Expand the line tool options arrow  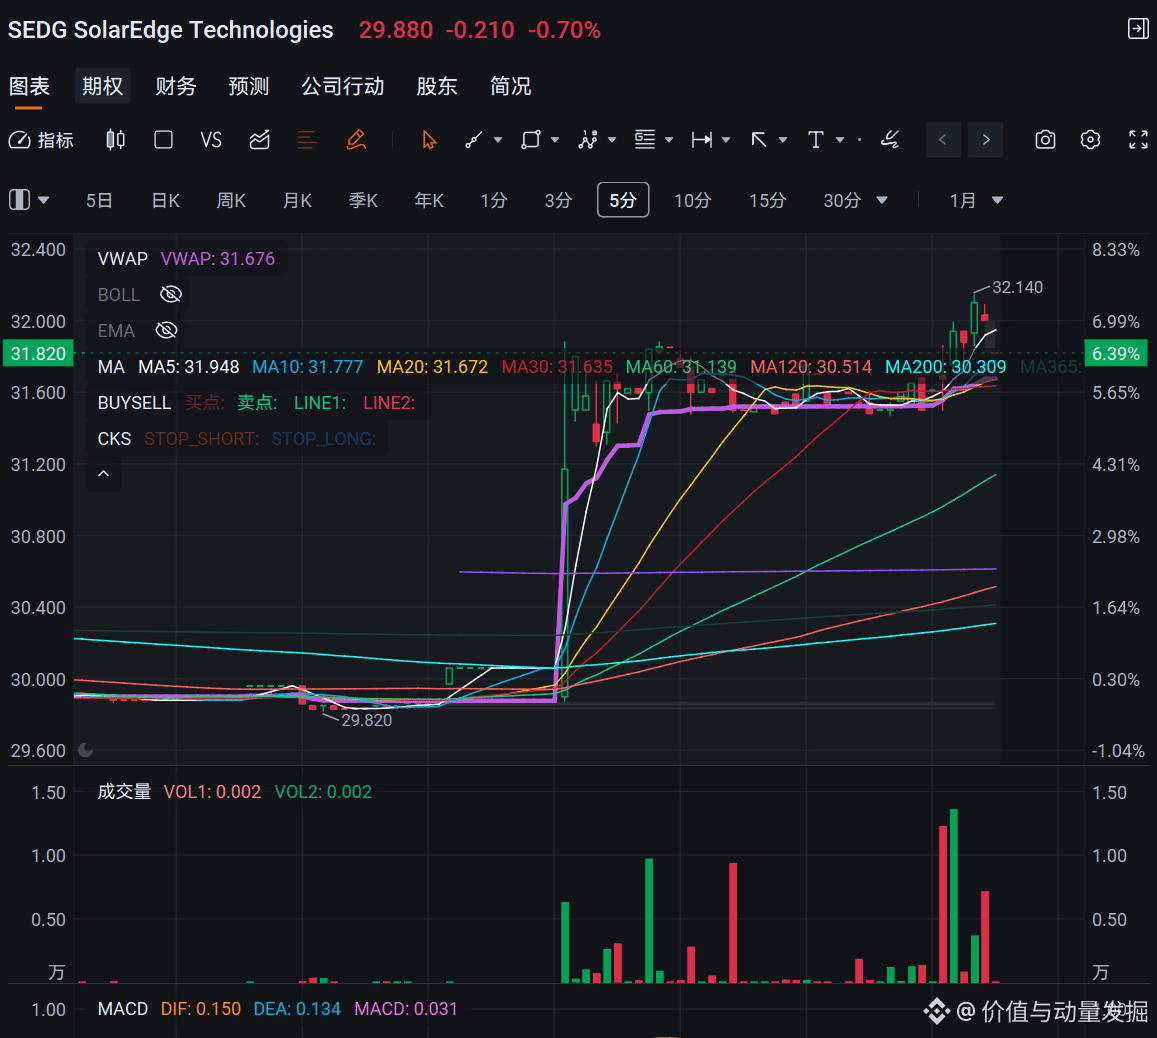tap(498, 139)
